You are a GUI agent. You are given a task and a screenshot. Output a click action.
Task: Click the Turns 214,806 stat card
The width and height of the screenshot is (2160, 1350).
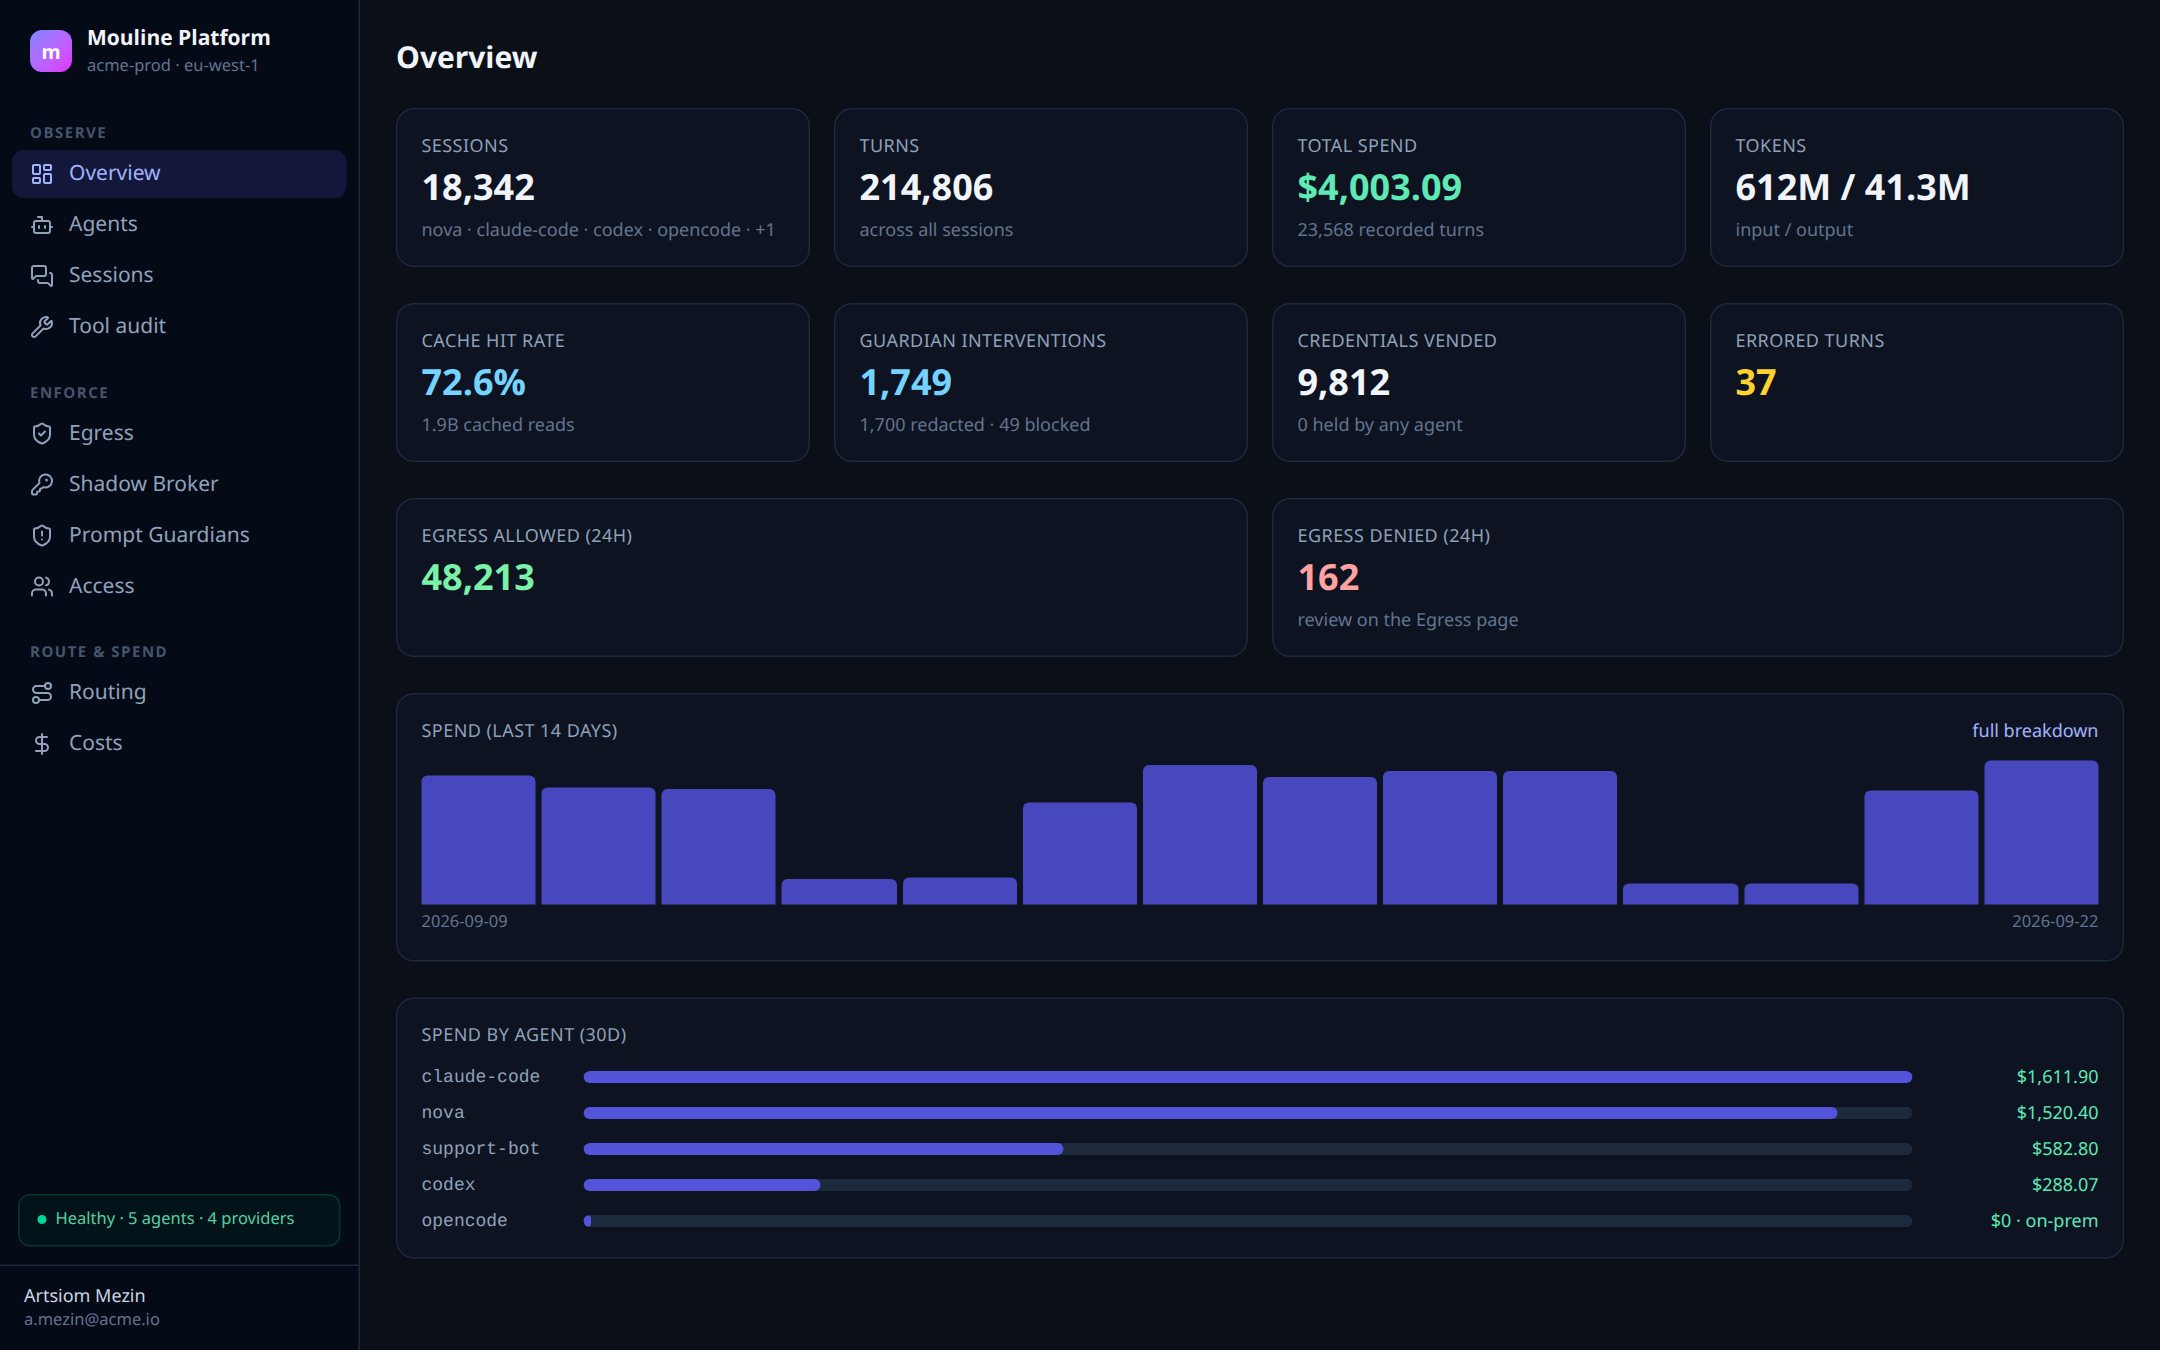(1041, 187)
